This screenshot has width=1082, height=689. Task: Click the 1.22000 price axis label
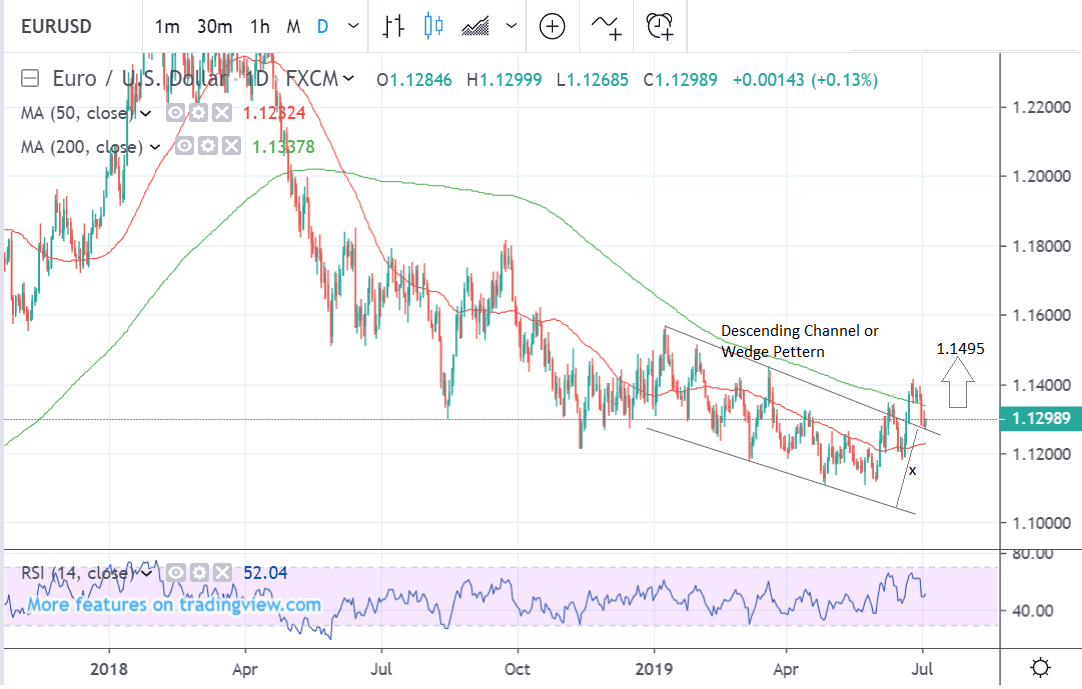tap(1041, 107)
